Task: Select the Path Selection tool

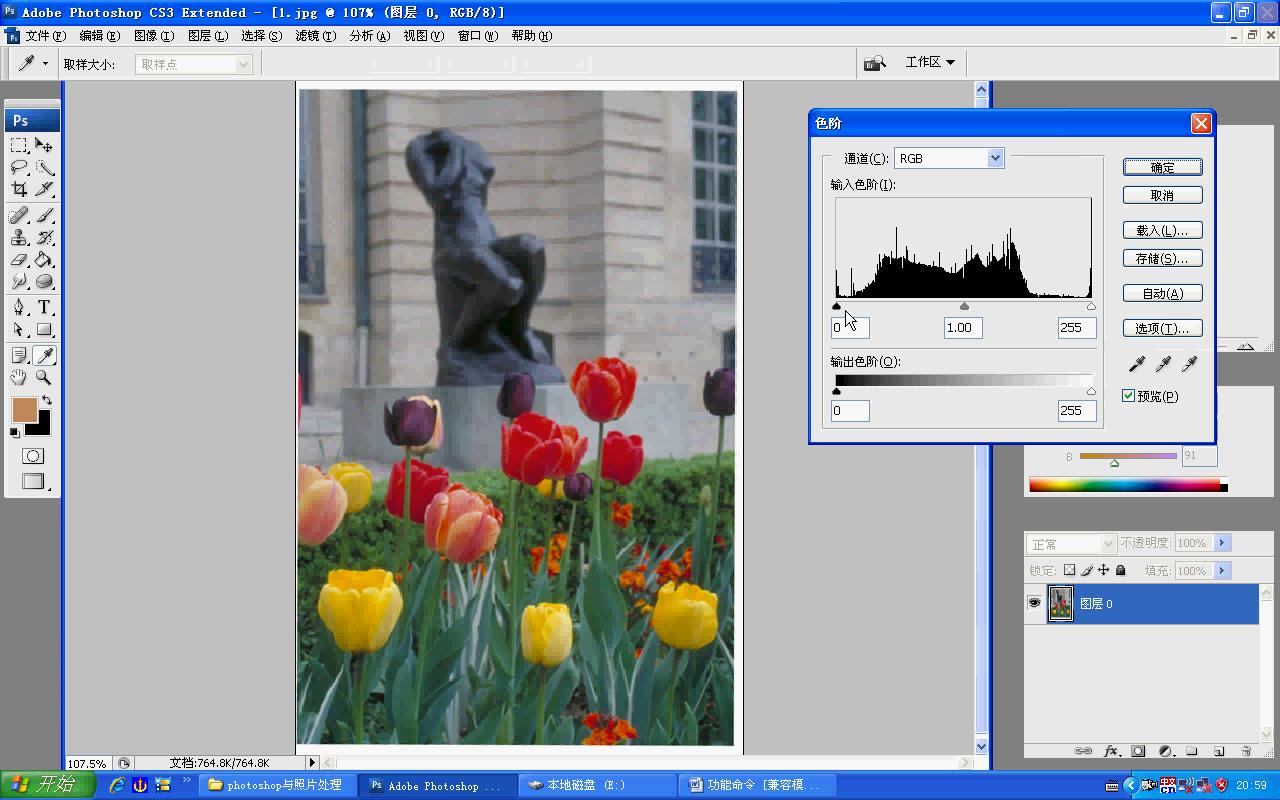Action: pos(19,329)
